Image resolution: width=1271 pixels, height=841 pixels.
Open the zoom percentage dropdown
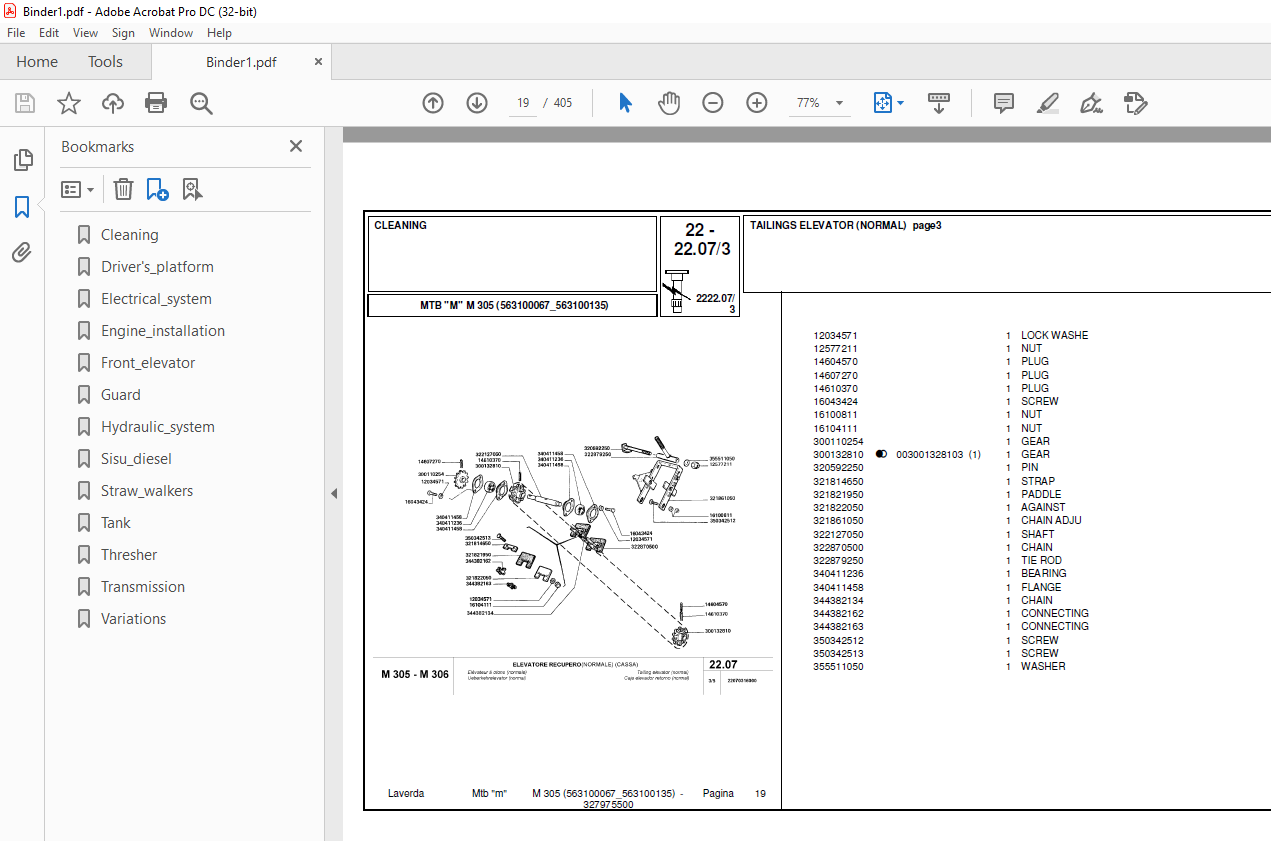coord(839,103)
